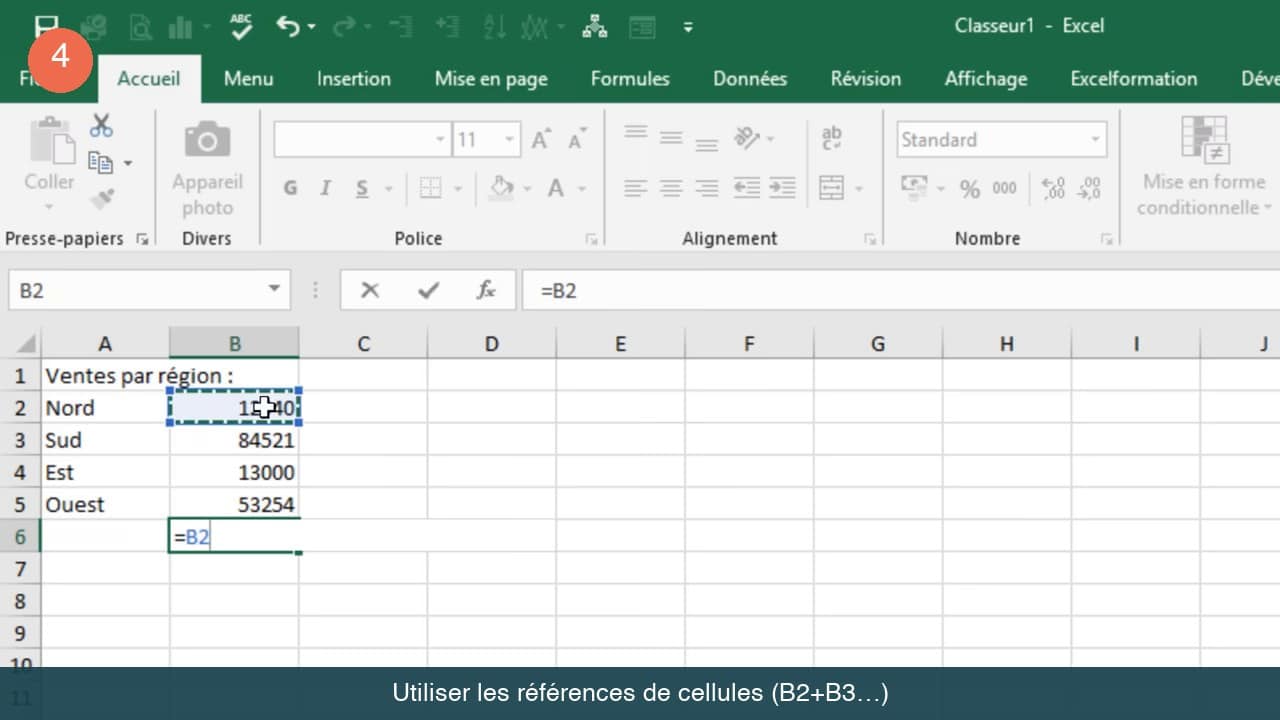Screen dimensions: 1280x720
Task: Open the Révision tab
Action: pos(866,79)
